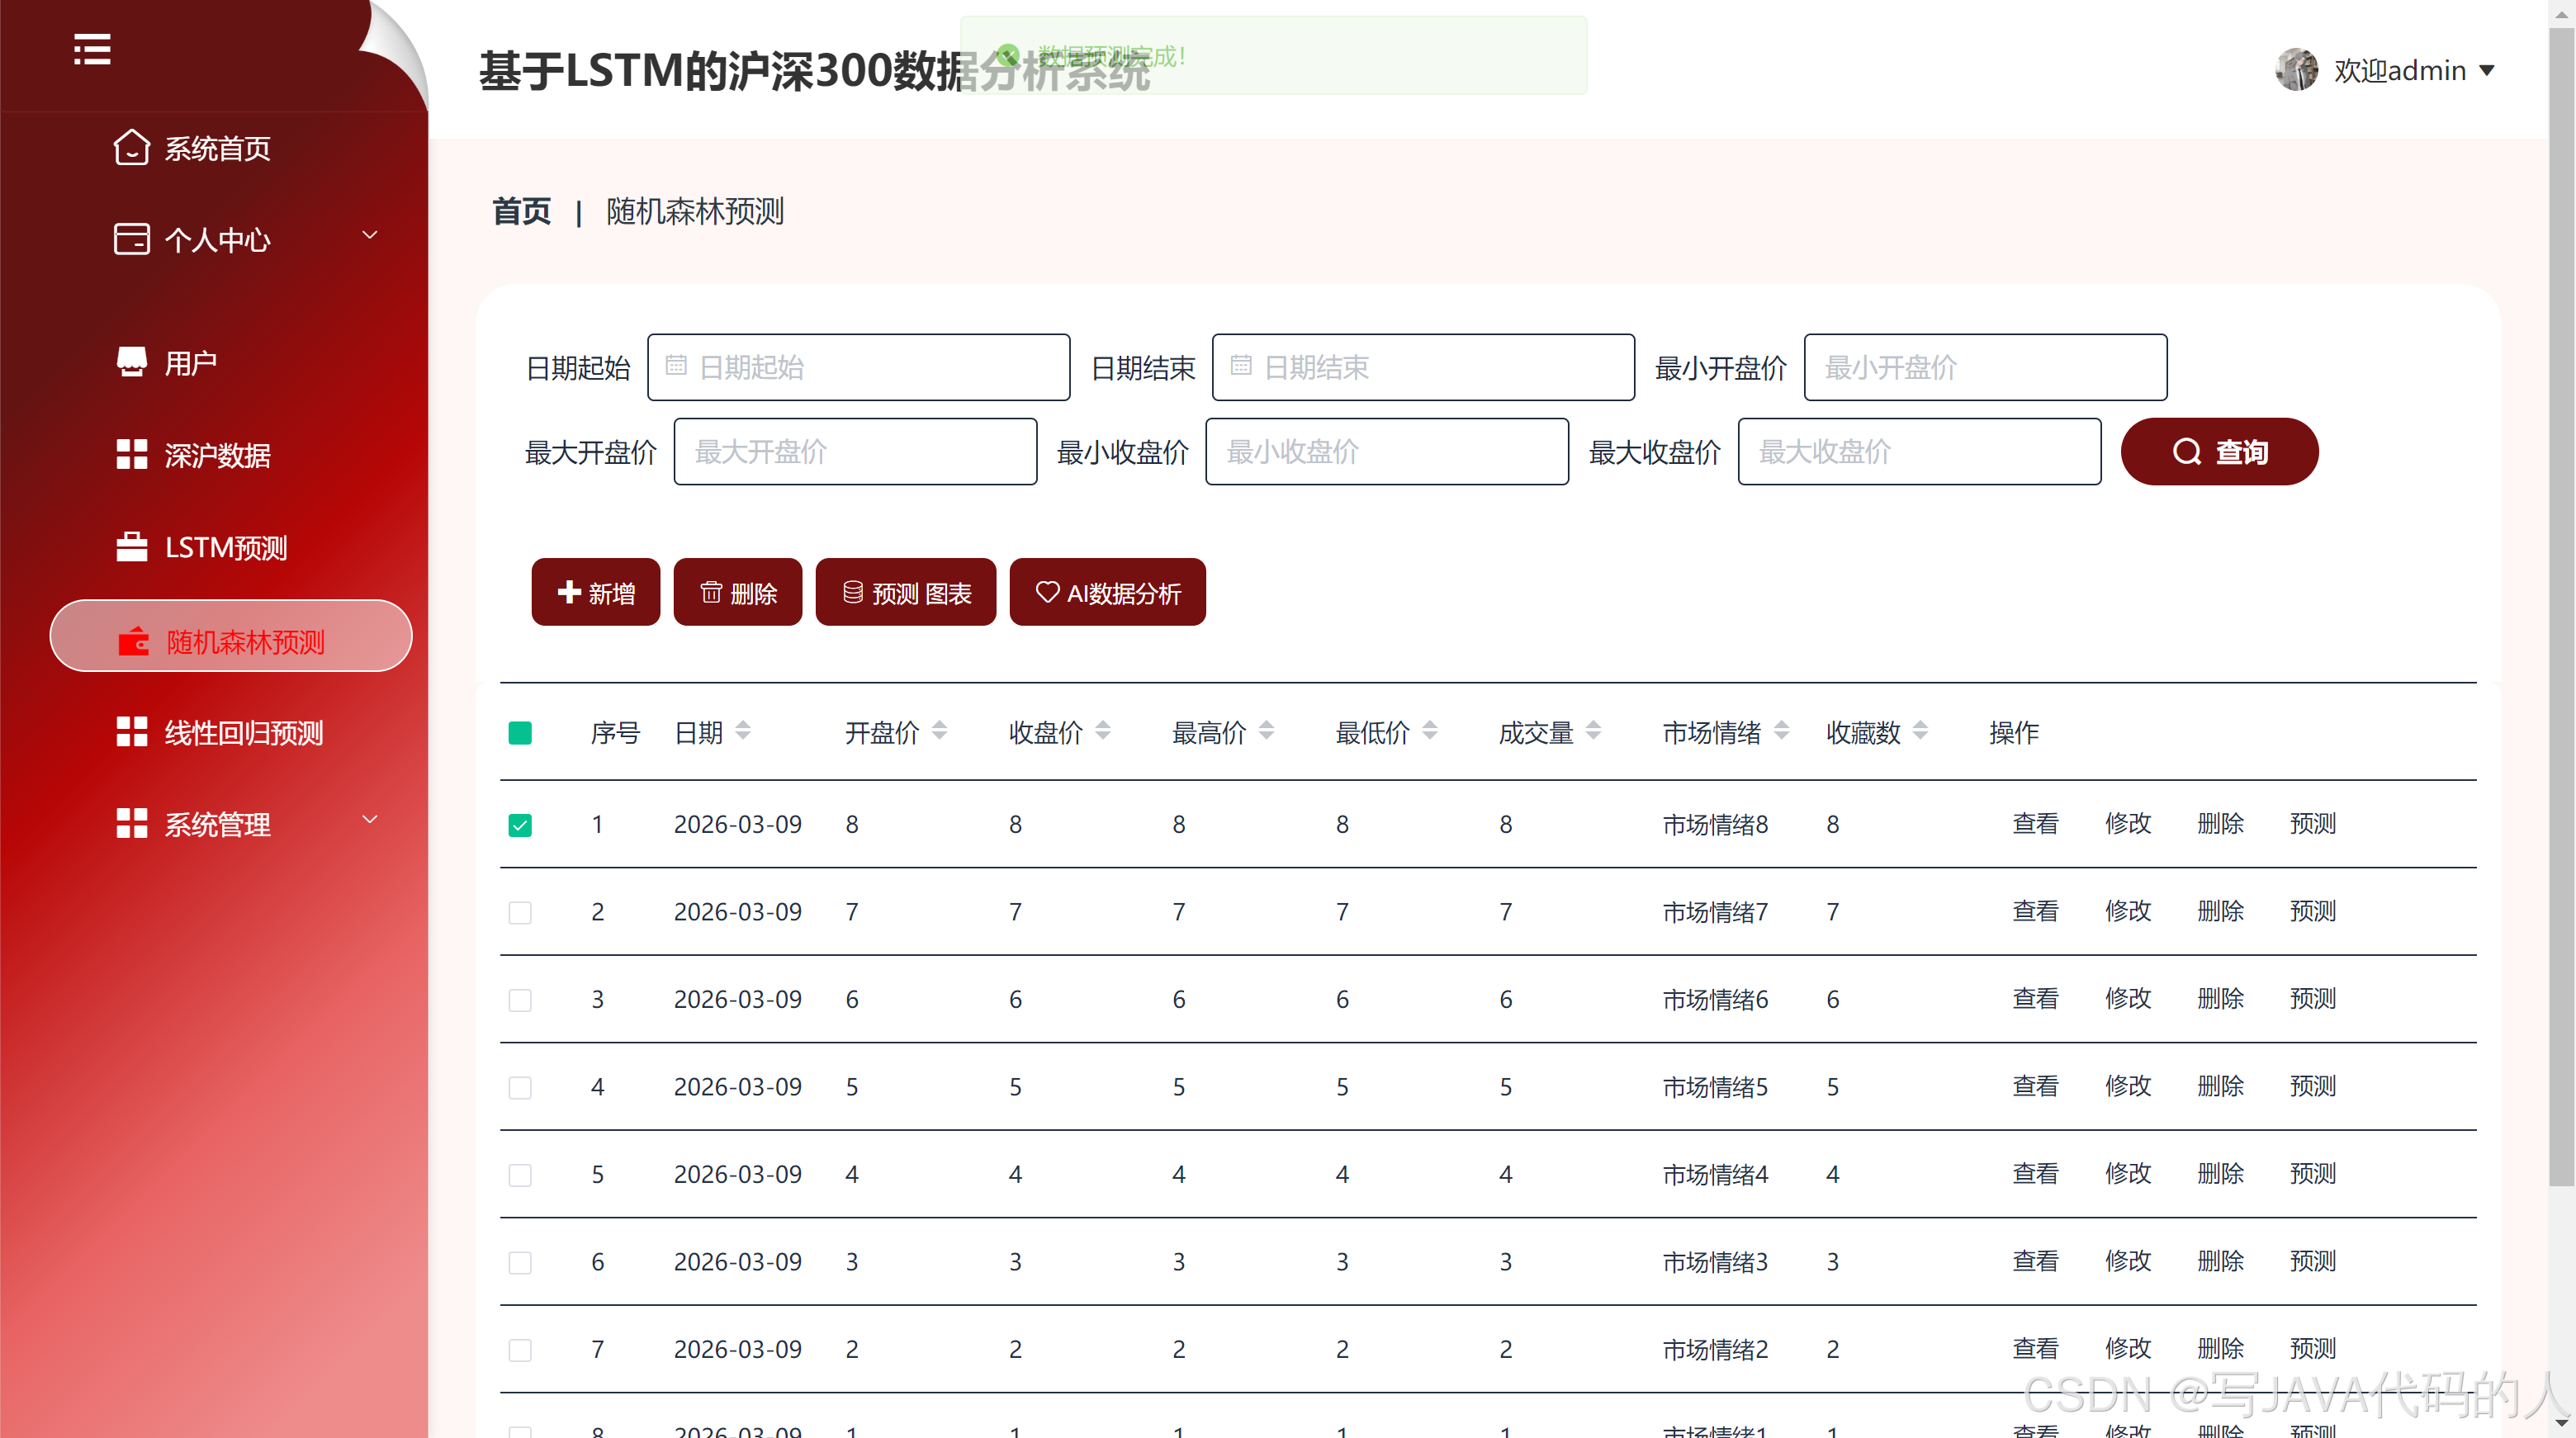Click the page vertical scrollbar
Screen dimensions: 2576x1438
click(x=2560, y=607)
